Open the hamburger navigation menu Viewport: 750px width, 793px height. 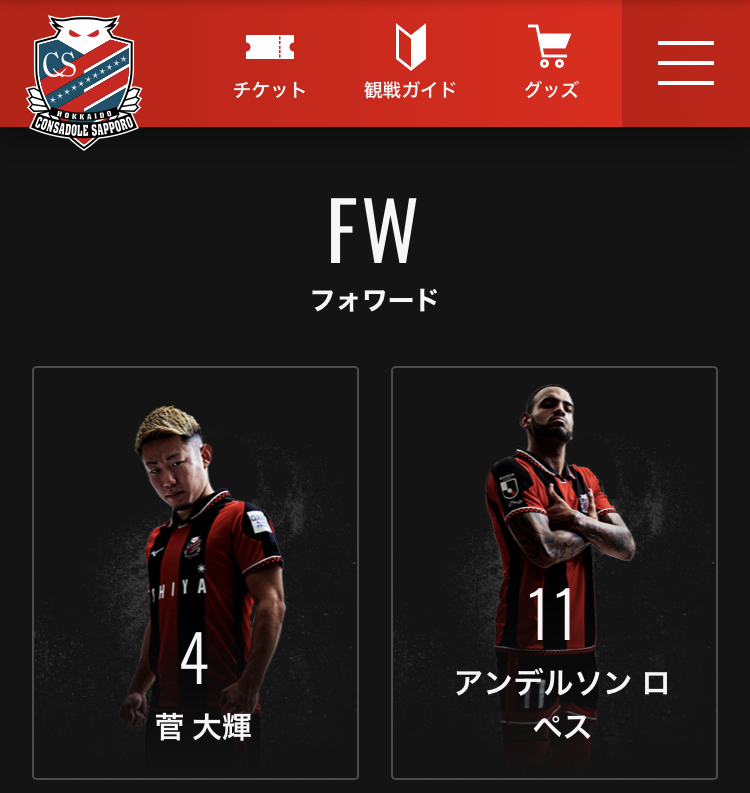pyautogui.click(x=686, y=63)
